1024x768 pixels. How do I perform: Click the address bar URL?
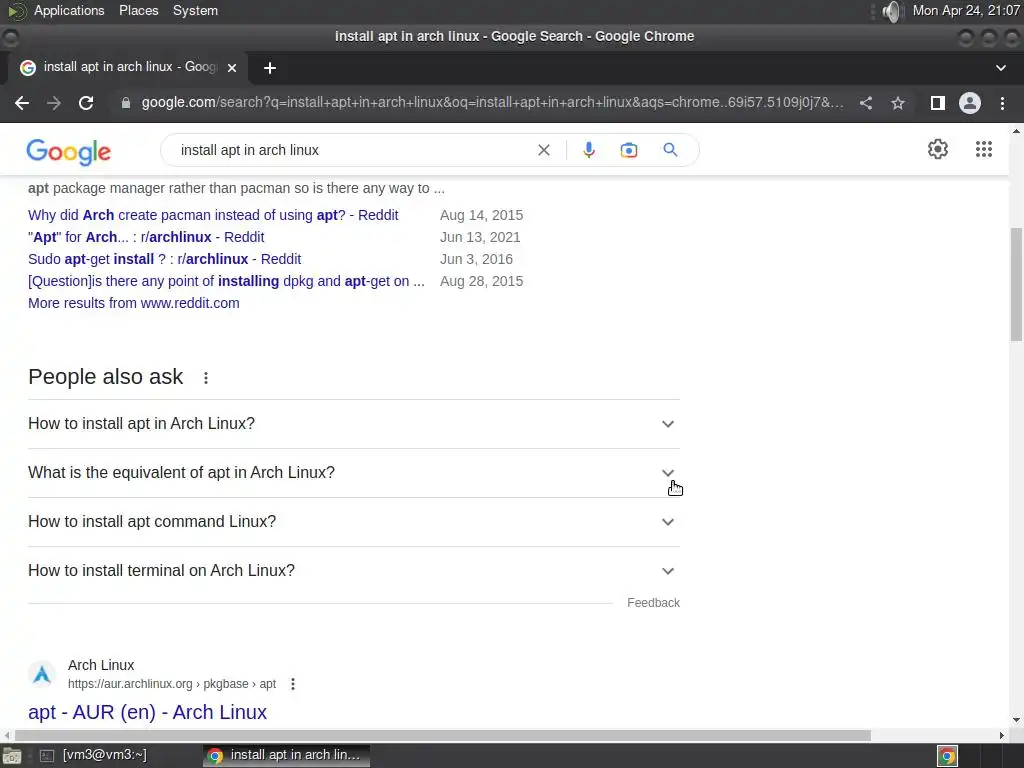click(492, 103)
